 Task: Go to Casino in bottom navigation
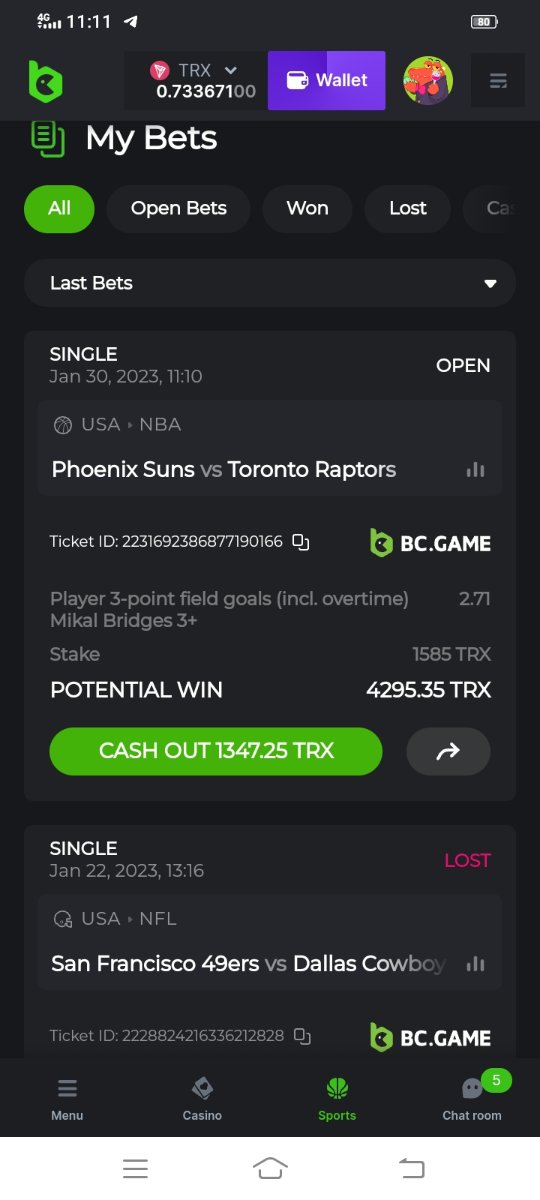202,1098
